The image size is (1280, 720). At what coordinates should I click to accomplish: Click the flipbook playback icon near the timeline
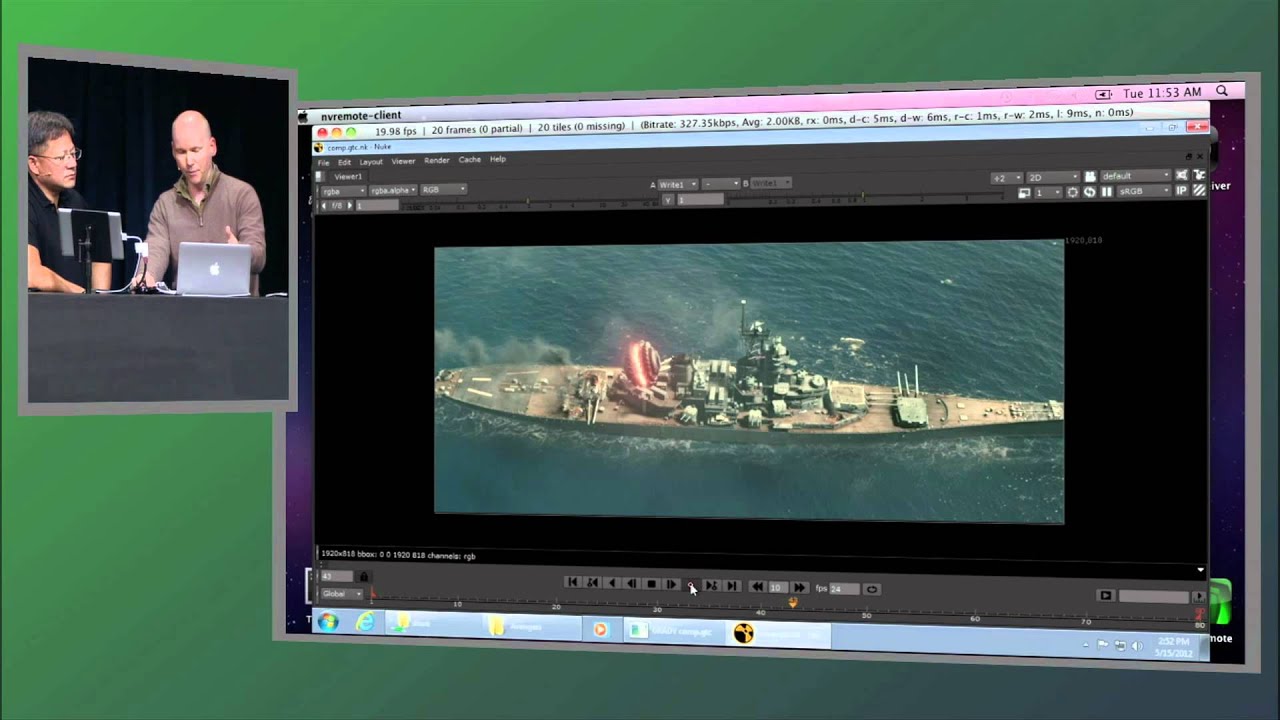tap(1105, 596)
